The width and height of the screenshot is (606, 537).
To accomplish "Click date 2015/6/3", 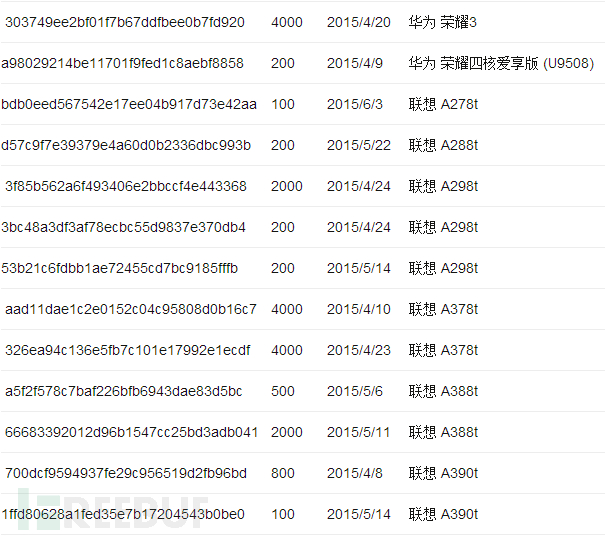I will (x=355, y=104).
